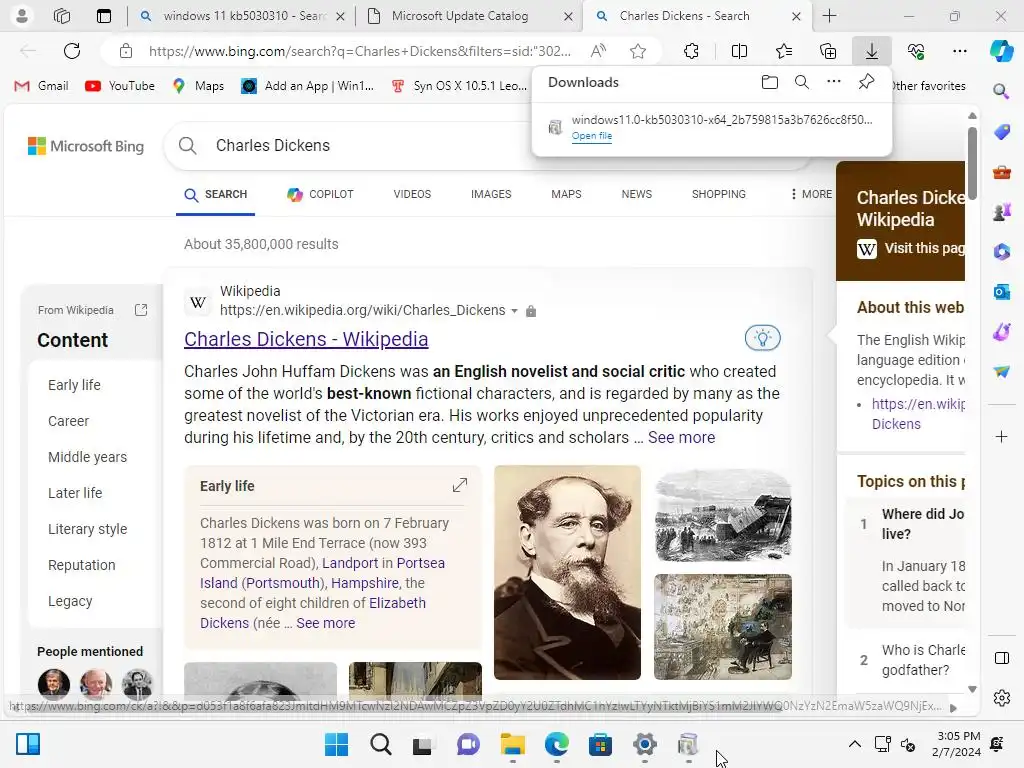Click the address bar URL
Viewport: 1024px width, 768px height.
pos(360,51)
